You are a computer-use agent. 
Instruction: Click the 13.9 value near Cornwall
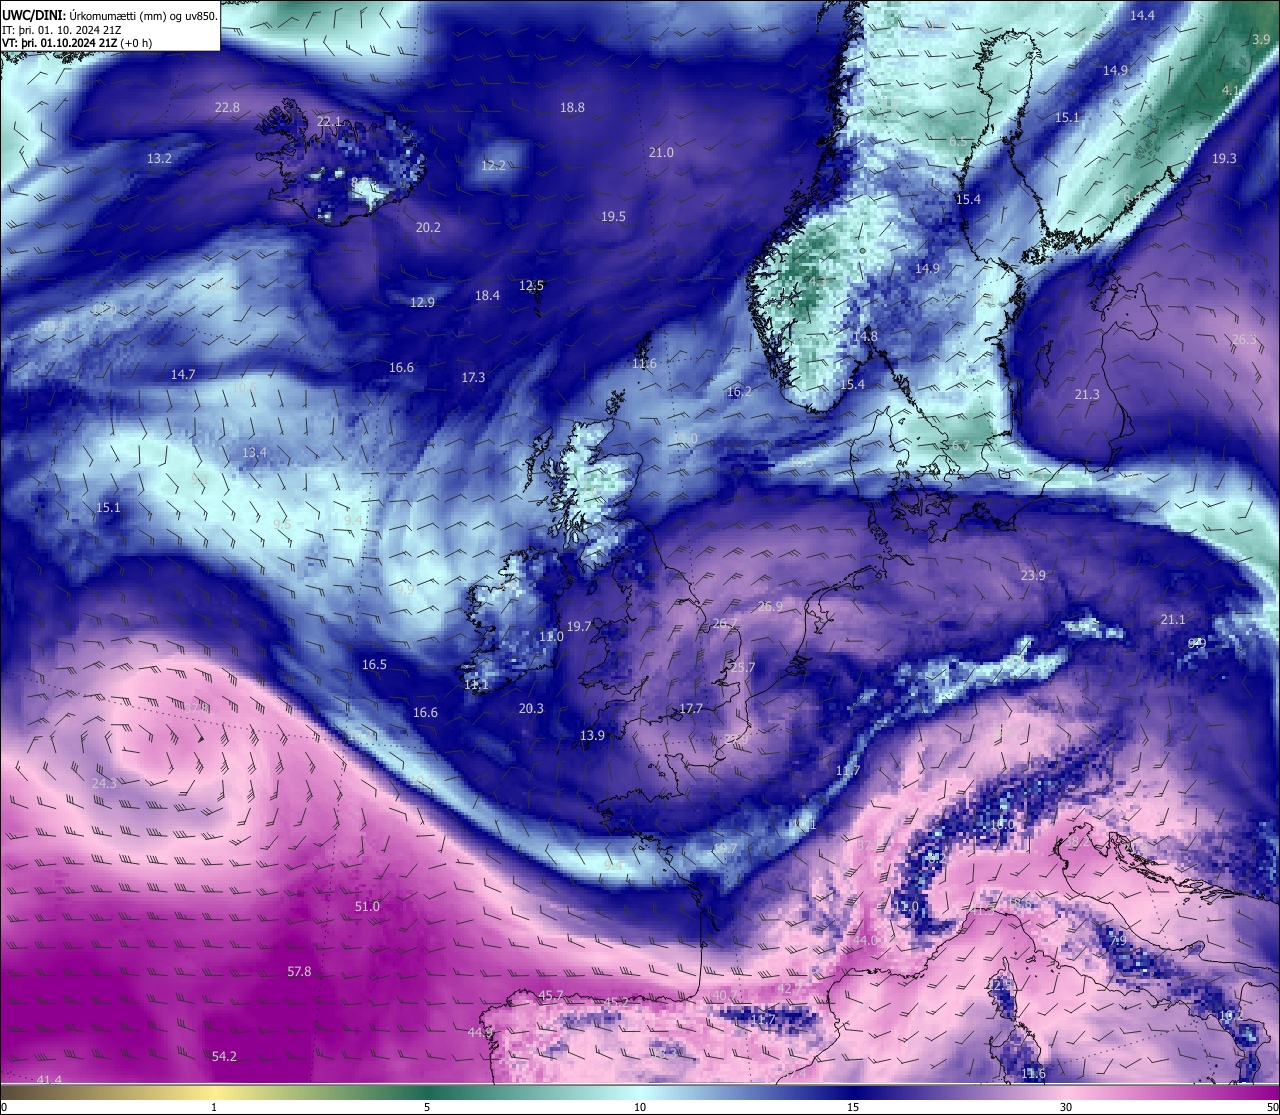click(x=592, y=735)
